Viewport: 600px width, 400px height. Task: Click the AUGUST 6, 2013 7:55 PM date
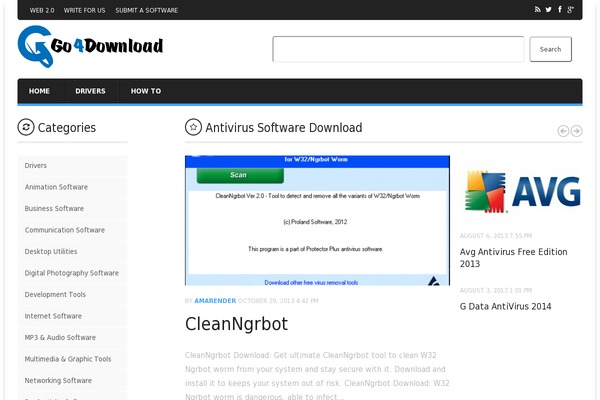(x=496, y=236)
